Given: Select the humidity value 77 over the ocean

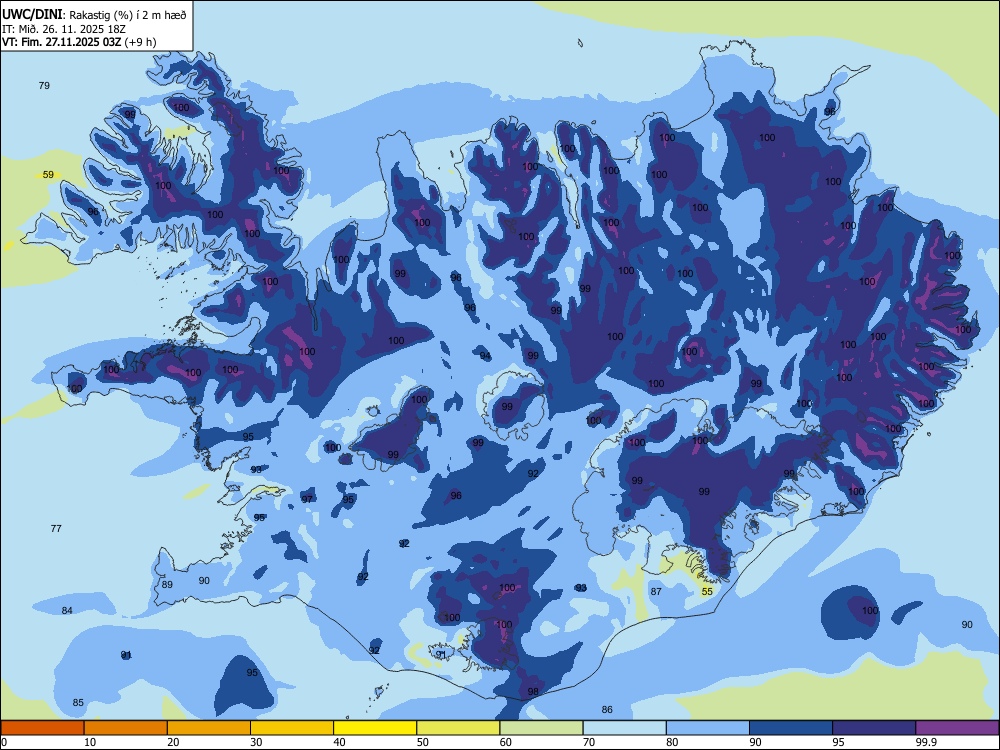Looking at the screenshot, I should pyautogui.click(x=56, y=529).
